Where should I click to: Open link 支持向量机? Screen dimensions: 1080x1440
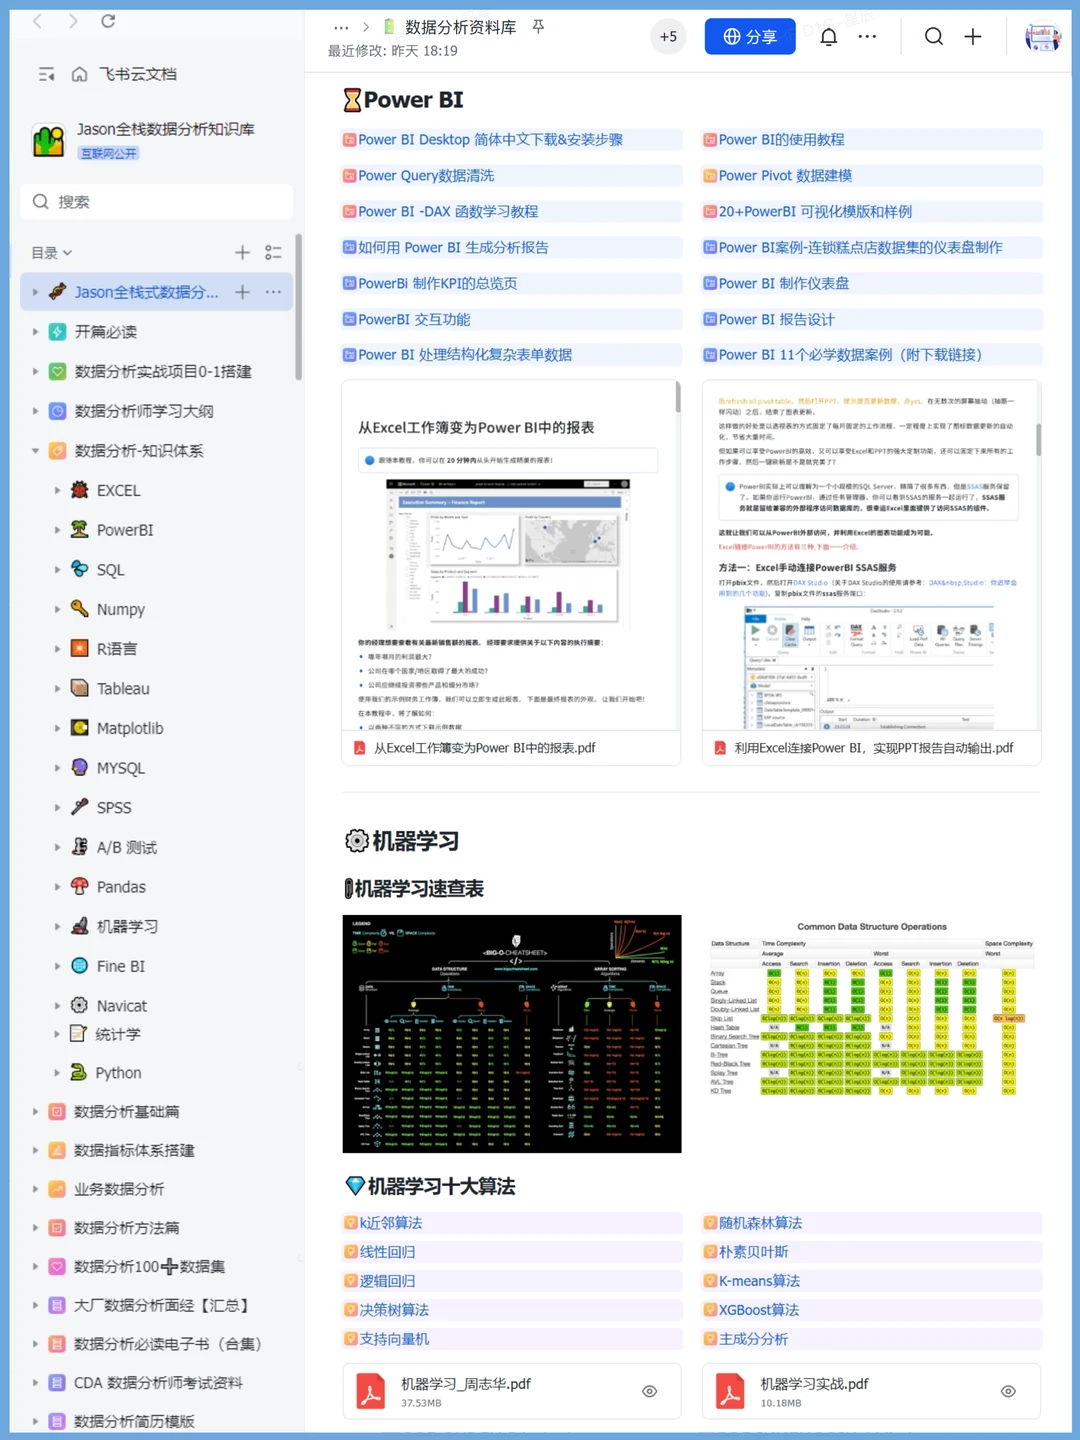click(x=394, y=1339)
